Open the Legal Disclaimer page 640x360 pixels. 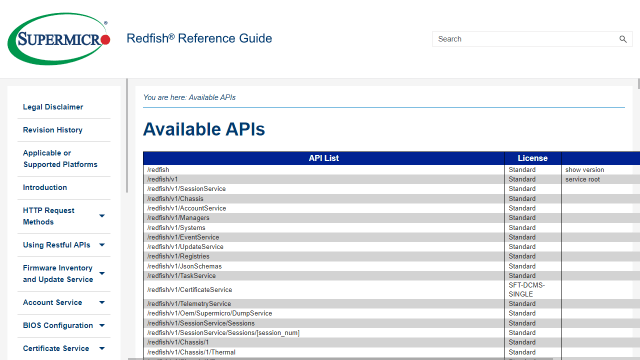pyautogui.click(x=53, y=107)
